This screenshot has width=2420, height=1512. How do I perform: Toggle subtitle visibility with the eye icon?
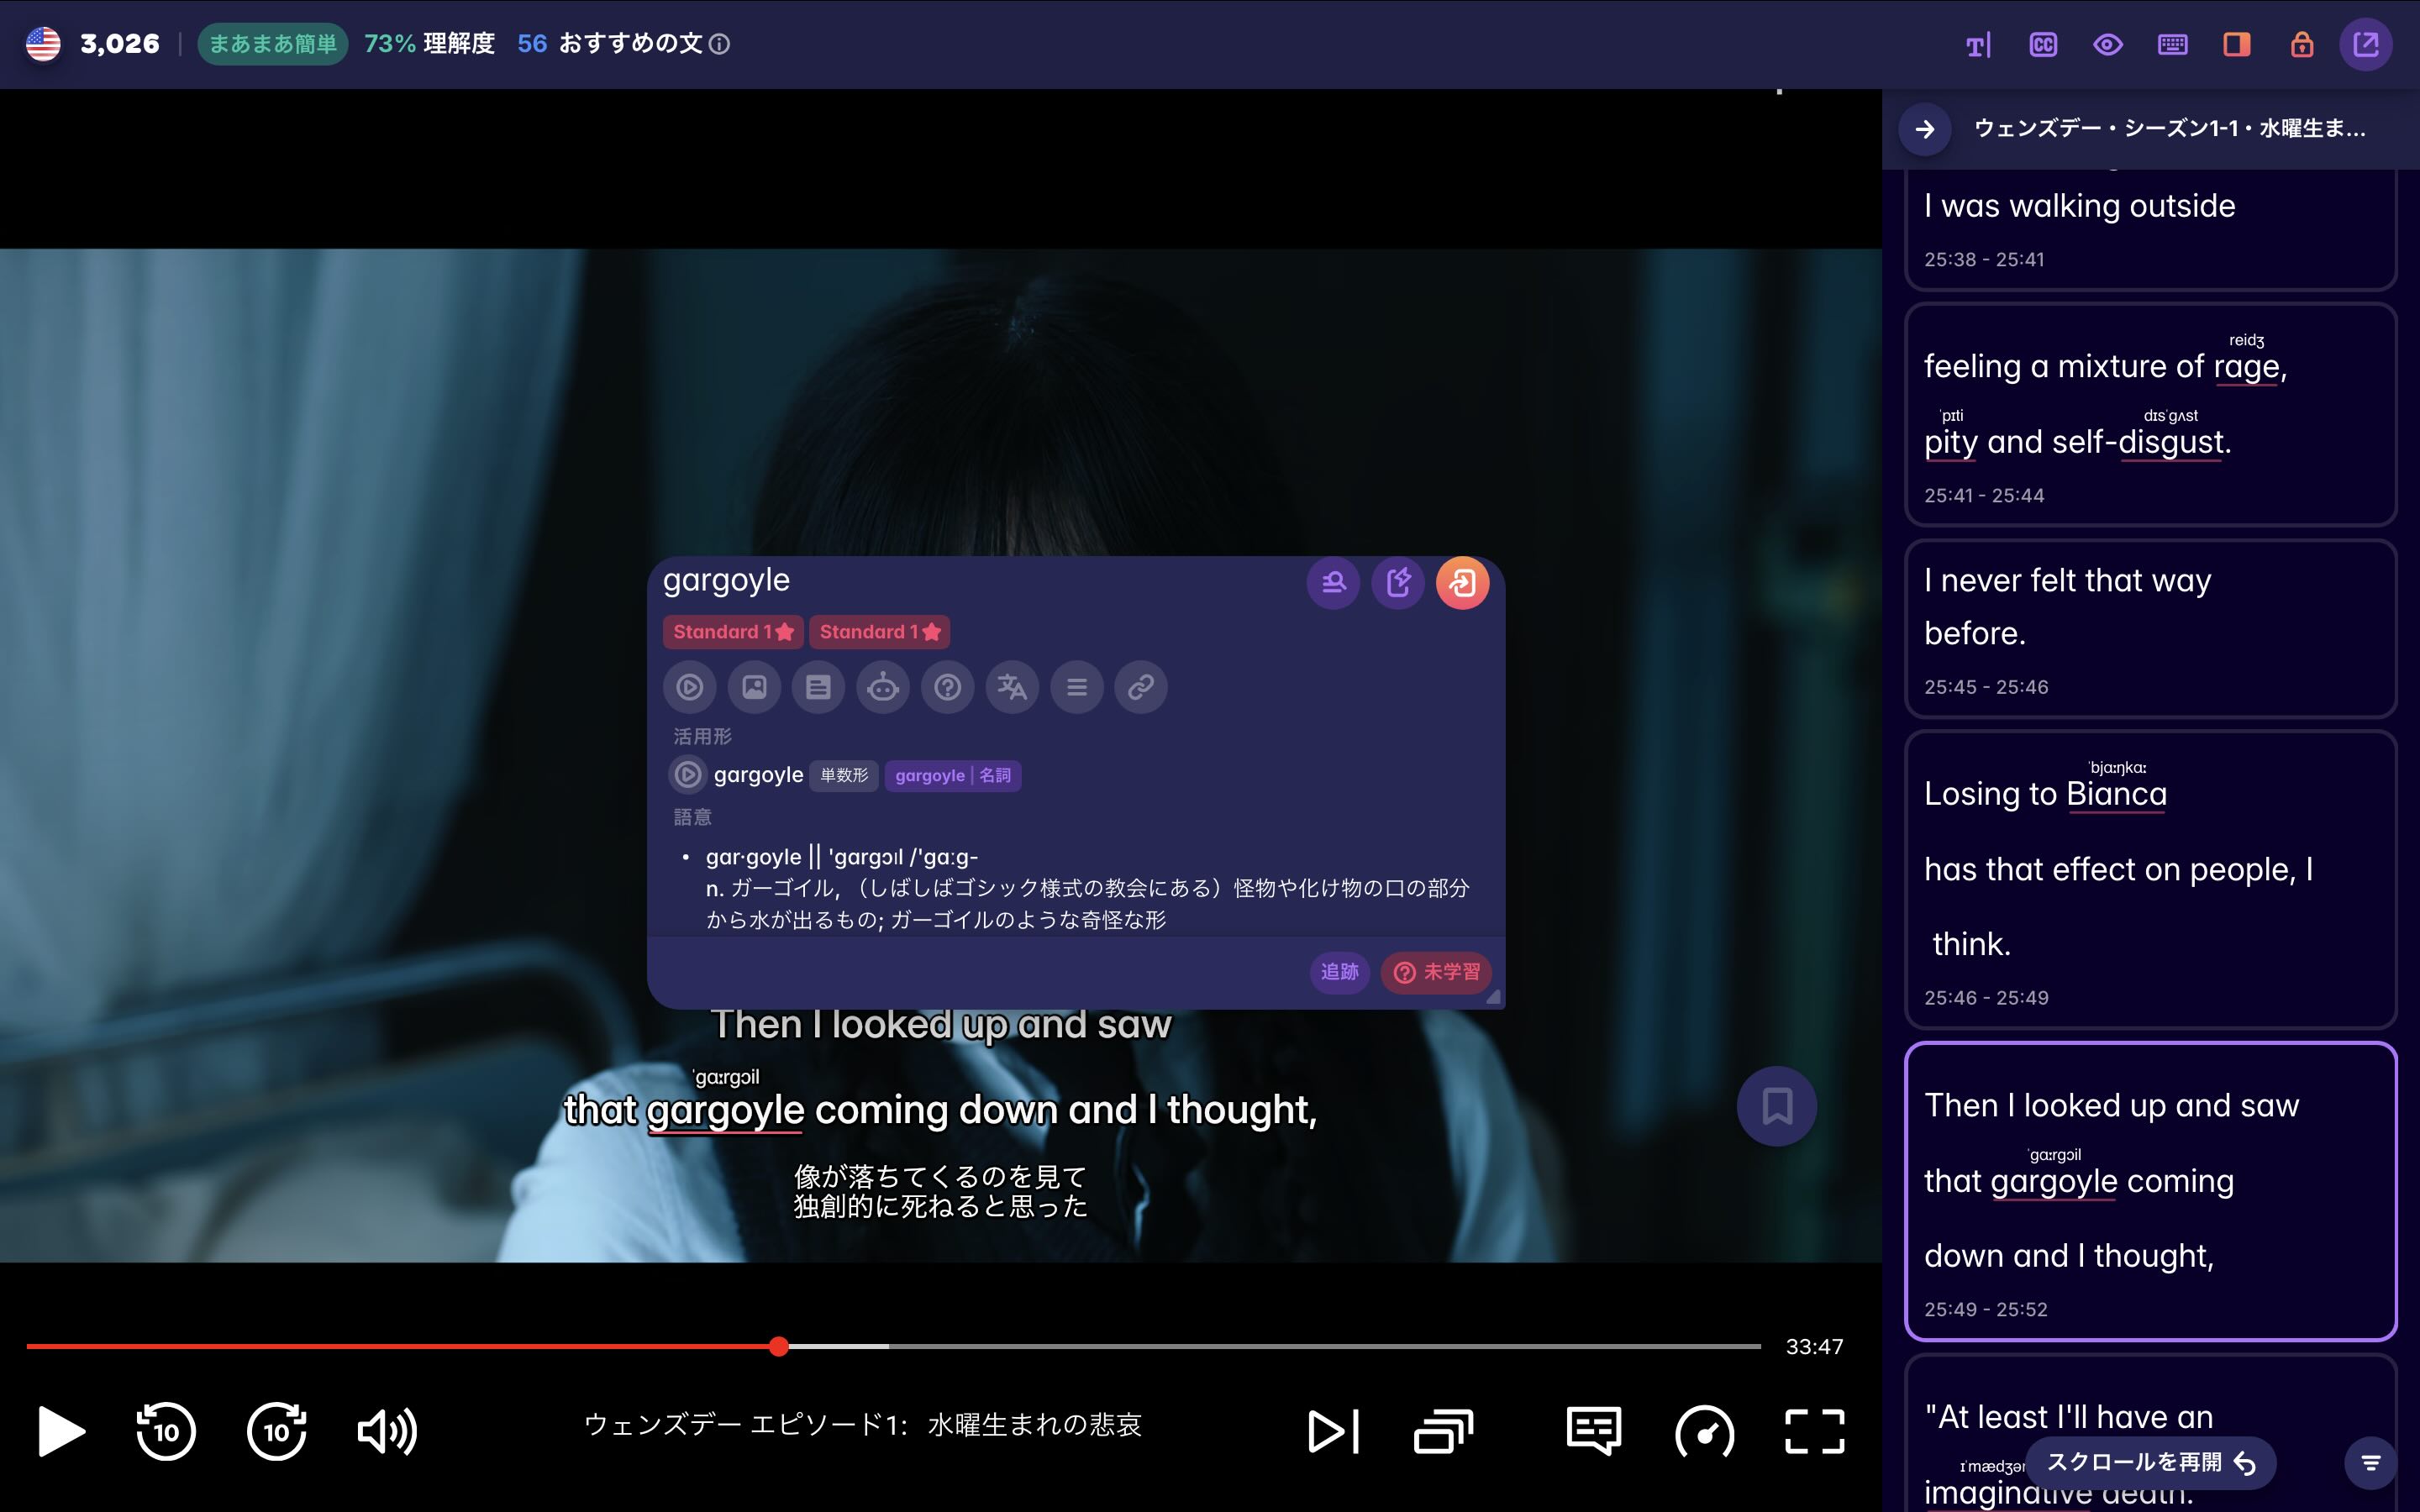click(x=2107, y=44)
